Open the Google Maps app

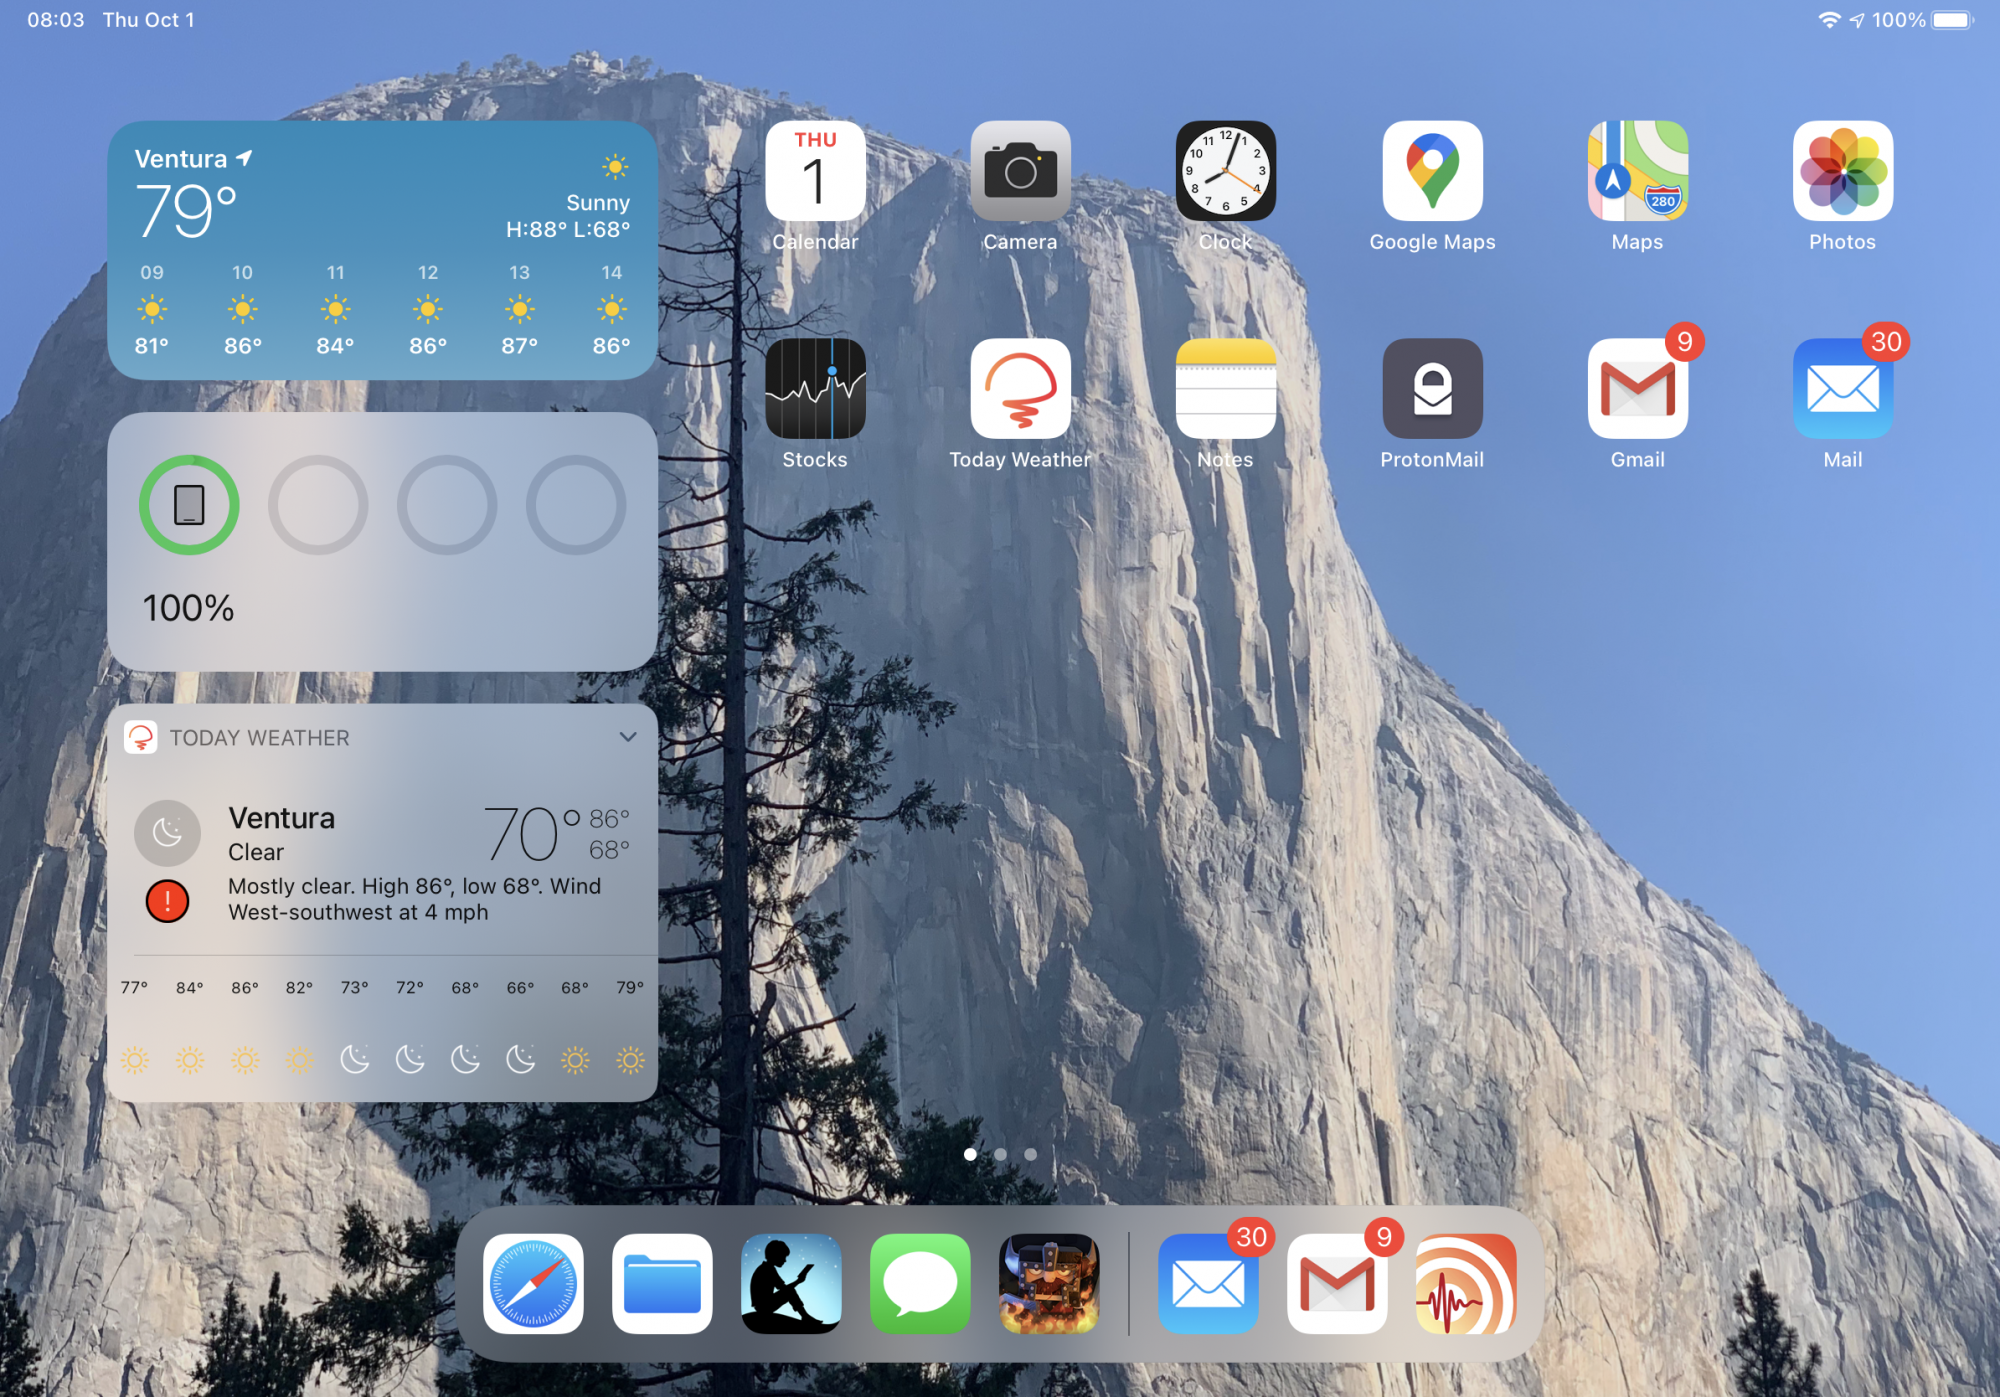(x=1432, y=171)
